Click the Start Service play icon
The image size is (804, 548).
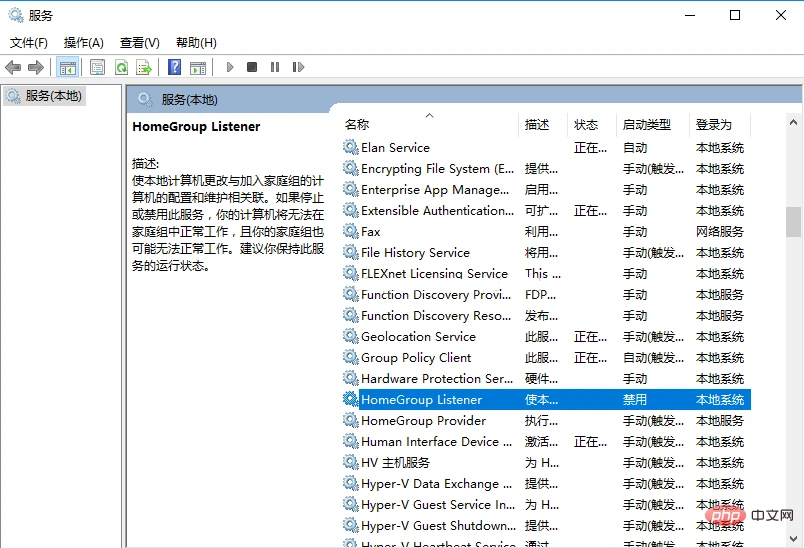tap(230, 67)
